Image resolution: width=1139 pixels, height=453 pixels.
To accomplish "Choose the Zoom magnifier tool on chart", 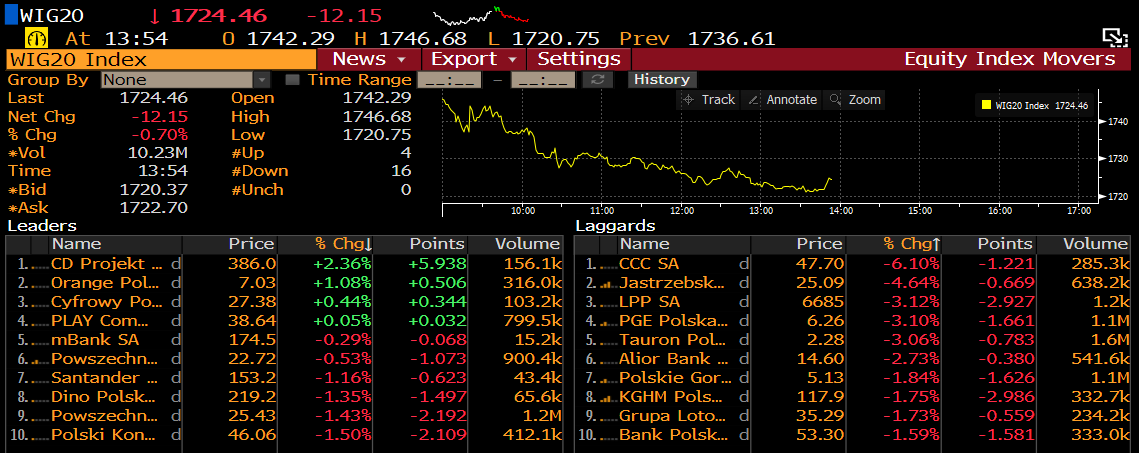I will 856,99.
